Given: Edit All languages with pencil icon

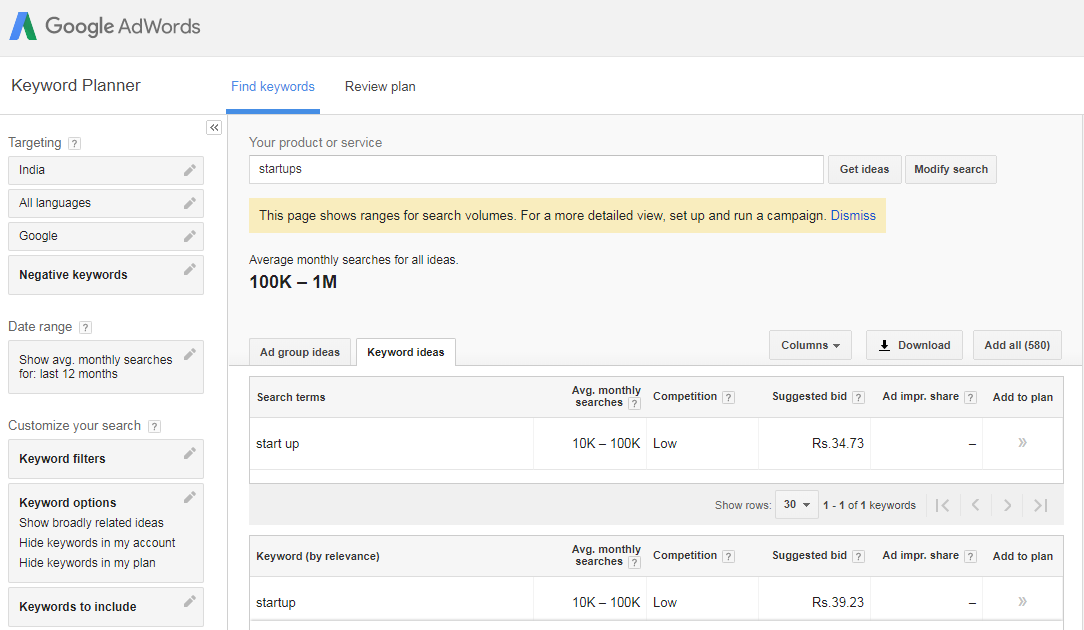Looking at the screenshot, I should coord(189,203).
